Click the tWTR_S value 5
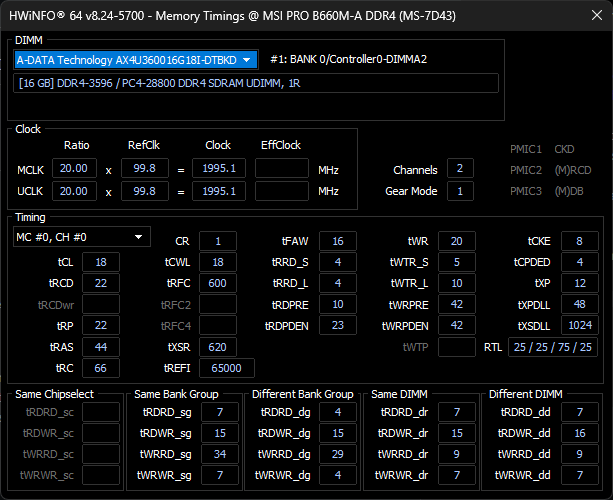 pos(457,262)
